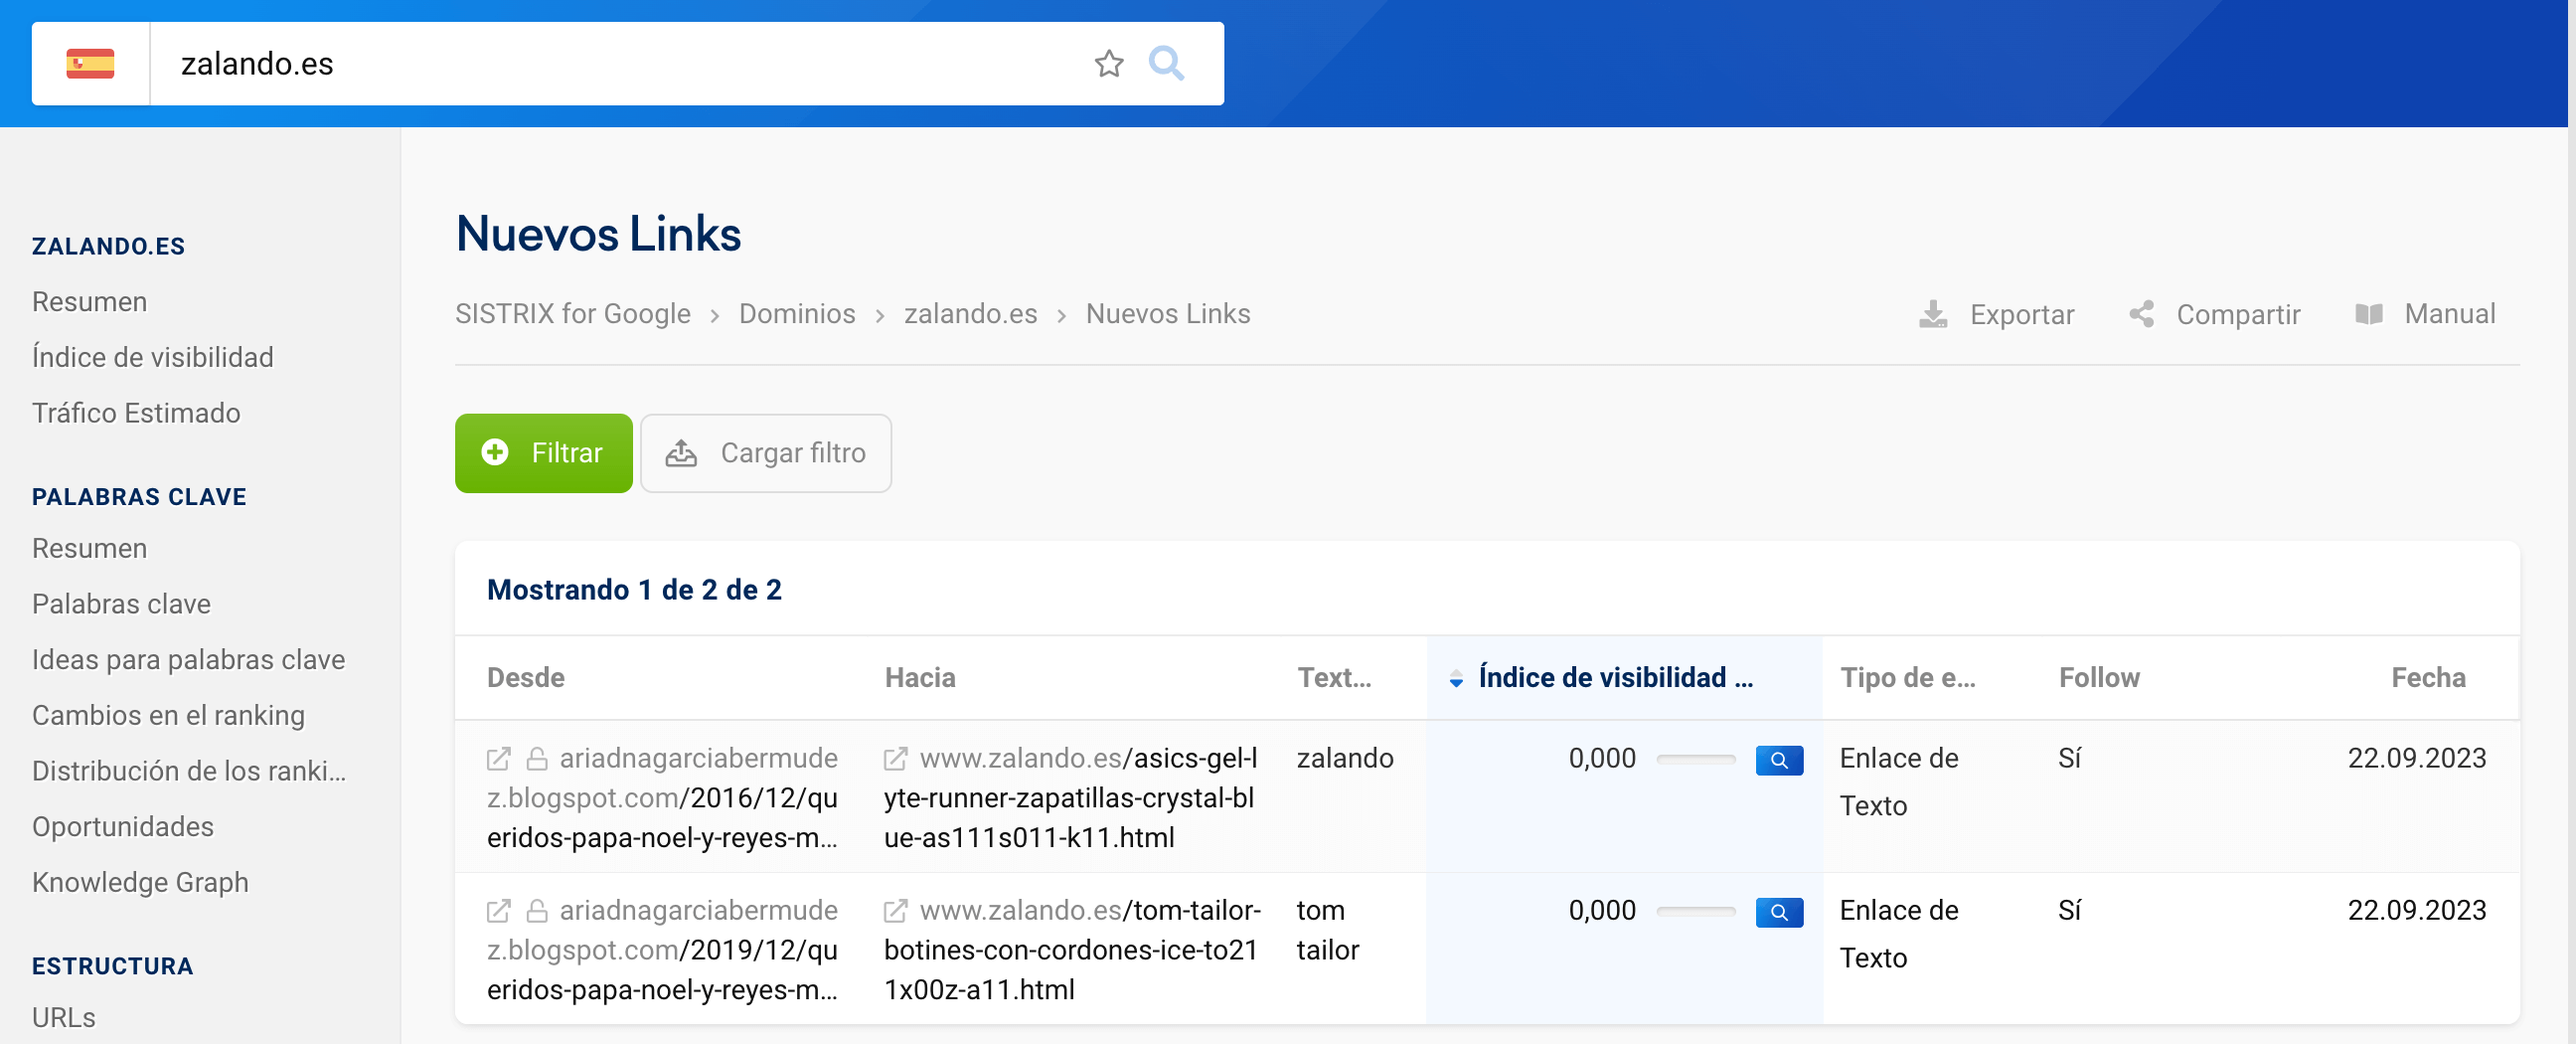Sort by Índice de visibilidad column

(x=1613, y=677)
